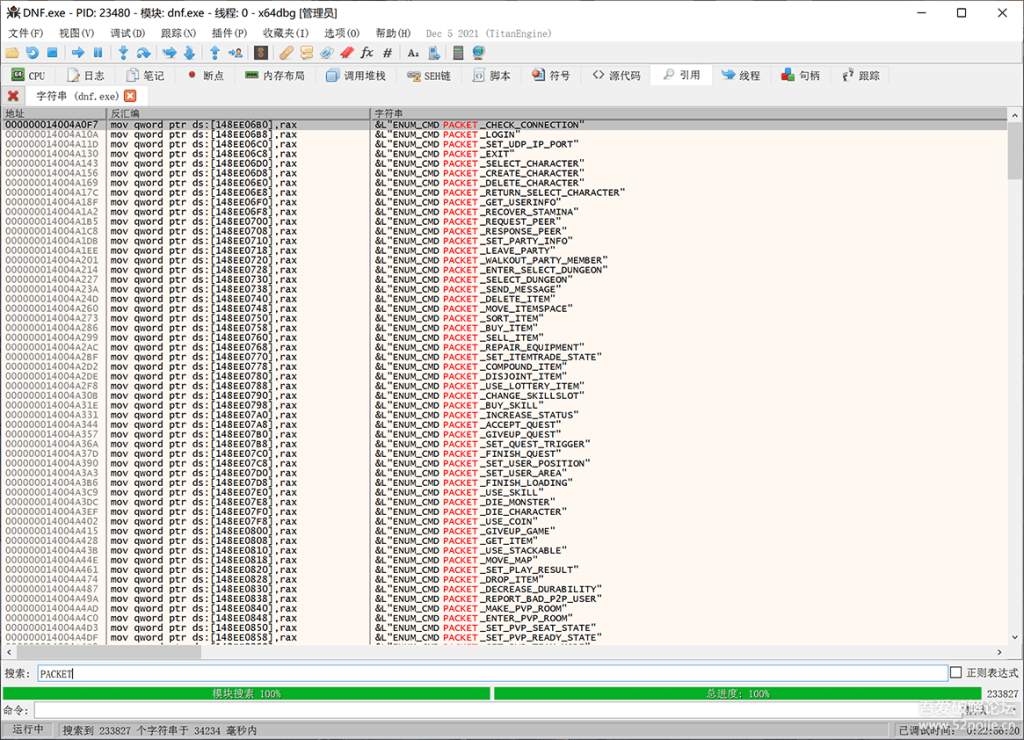This screenshot has height=740, width=1024.
Task: Step over instruction
Action: pyautogui.click(x=143, y=53)
